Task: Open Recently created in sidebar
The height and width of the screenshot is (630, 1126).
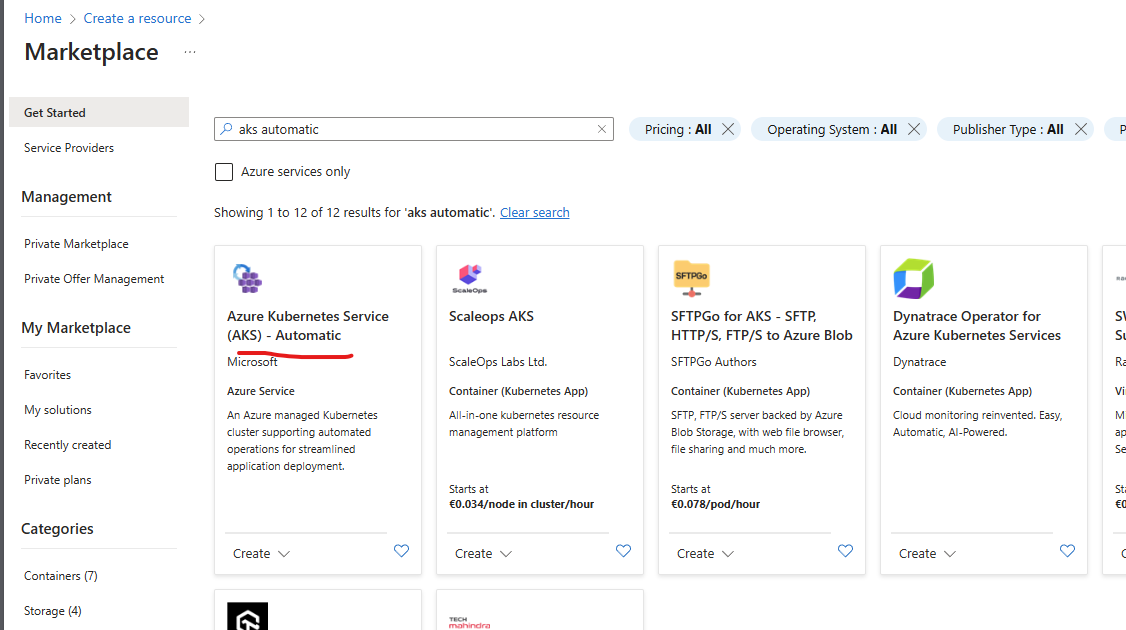Action: click(x=68, y=445)
